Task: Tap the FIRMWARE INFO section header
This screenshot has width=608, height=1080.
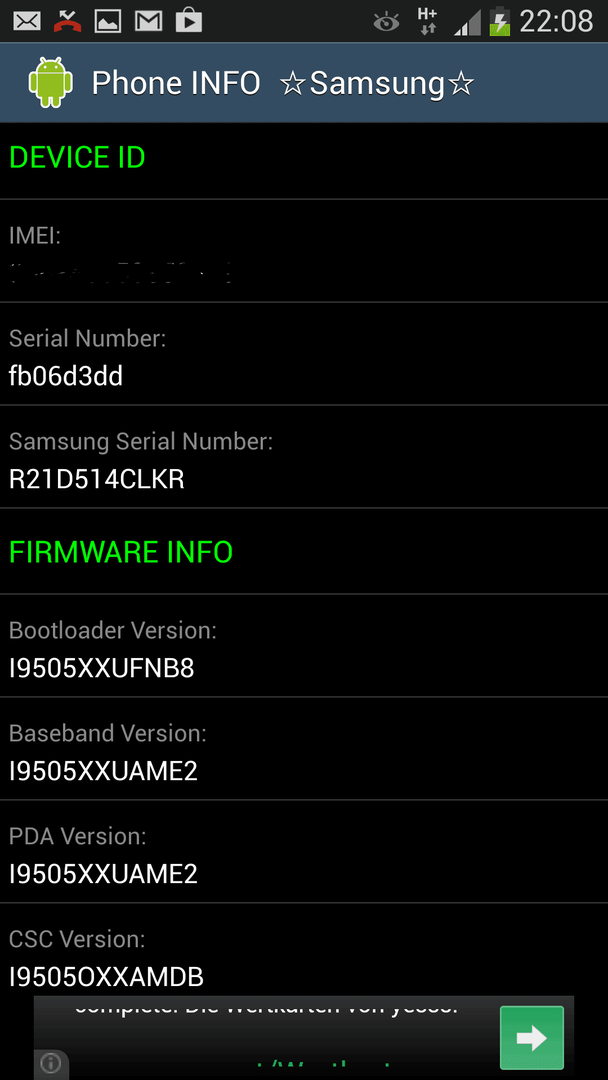Action: [x=121, y=552]
